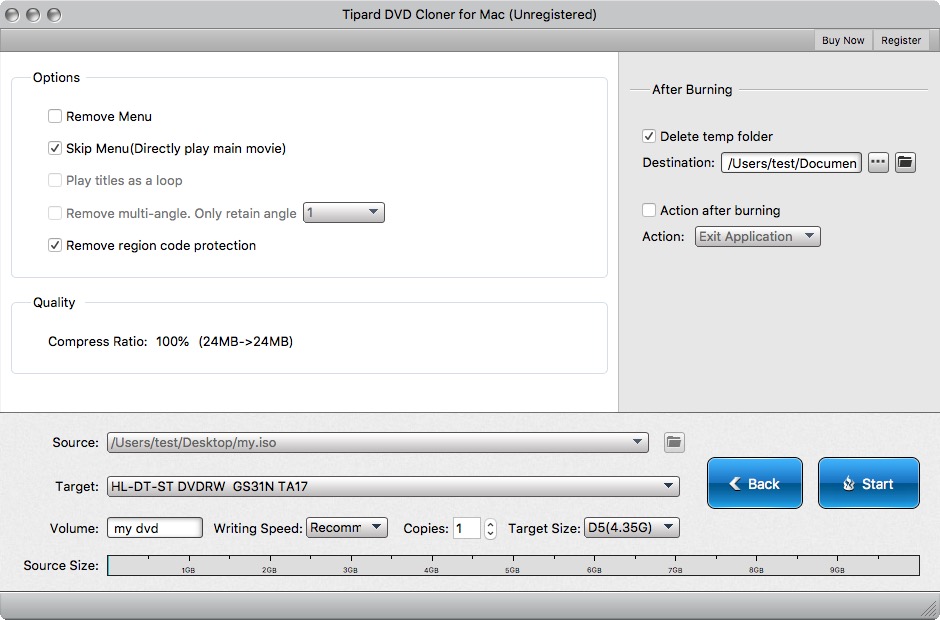Uncheck Remove region code protection
The width and height of the screenshot is (940, 620).
point(55,245)
